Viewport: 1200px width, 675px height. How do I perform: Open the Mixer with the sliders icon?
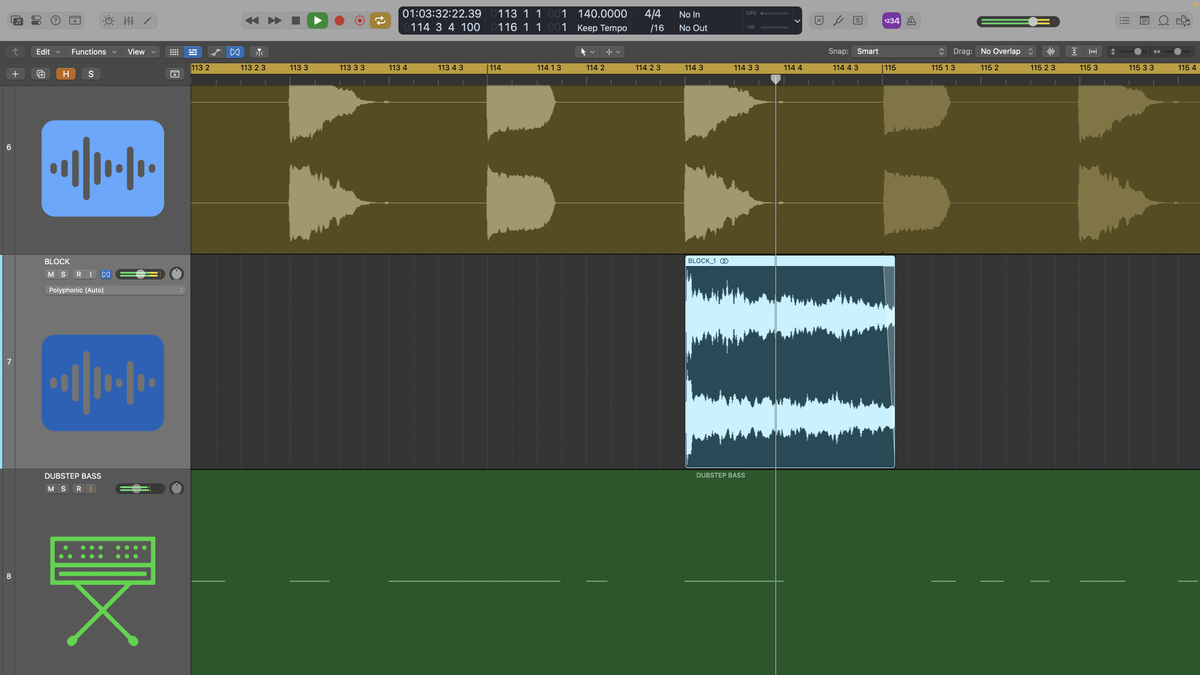point(128,20)
